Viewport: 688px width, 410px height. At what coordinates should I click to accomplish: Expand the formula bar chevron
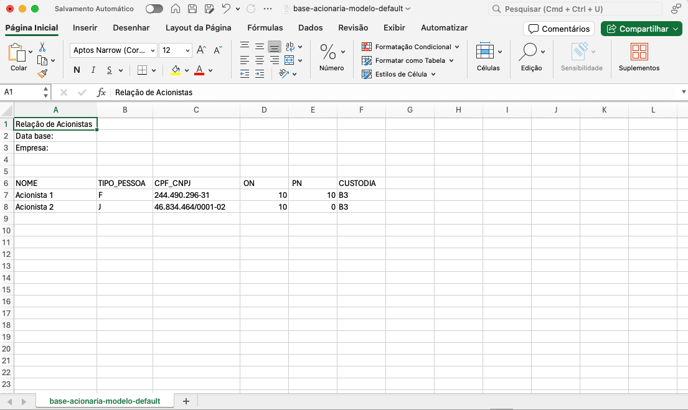(684, 92)
